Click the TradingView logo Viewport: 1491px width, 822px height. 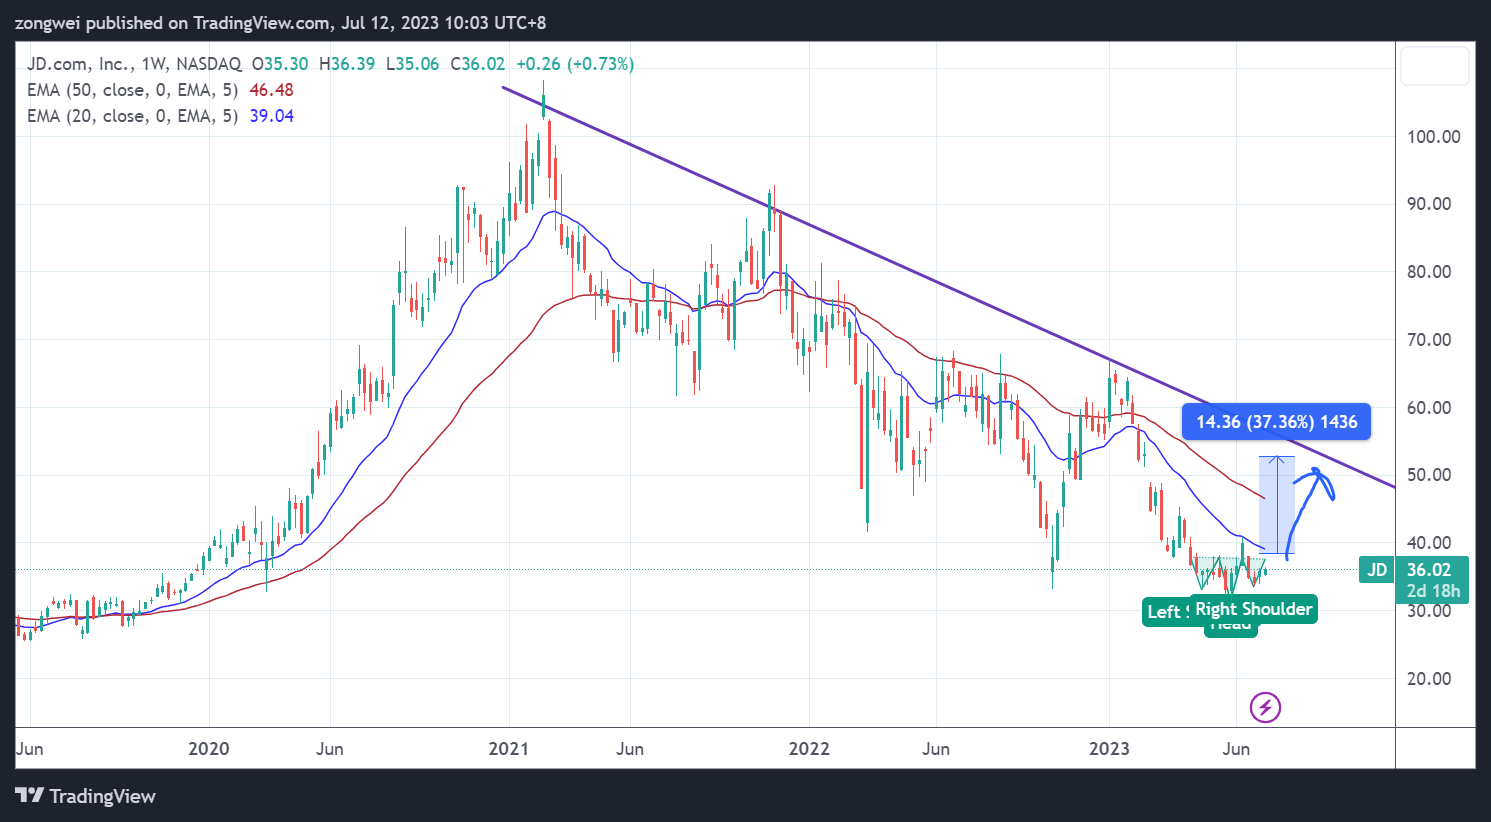pyautogui.click(x=86, y=796)
